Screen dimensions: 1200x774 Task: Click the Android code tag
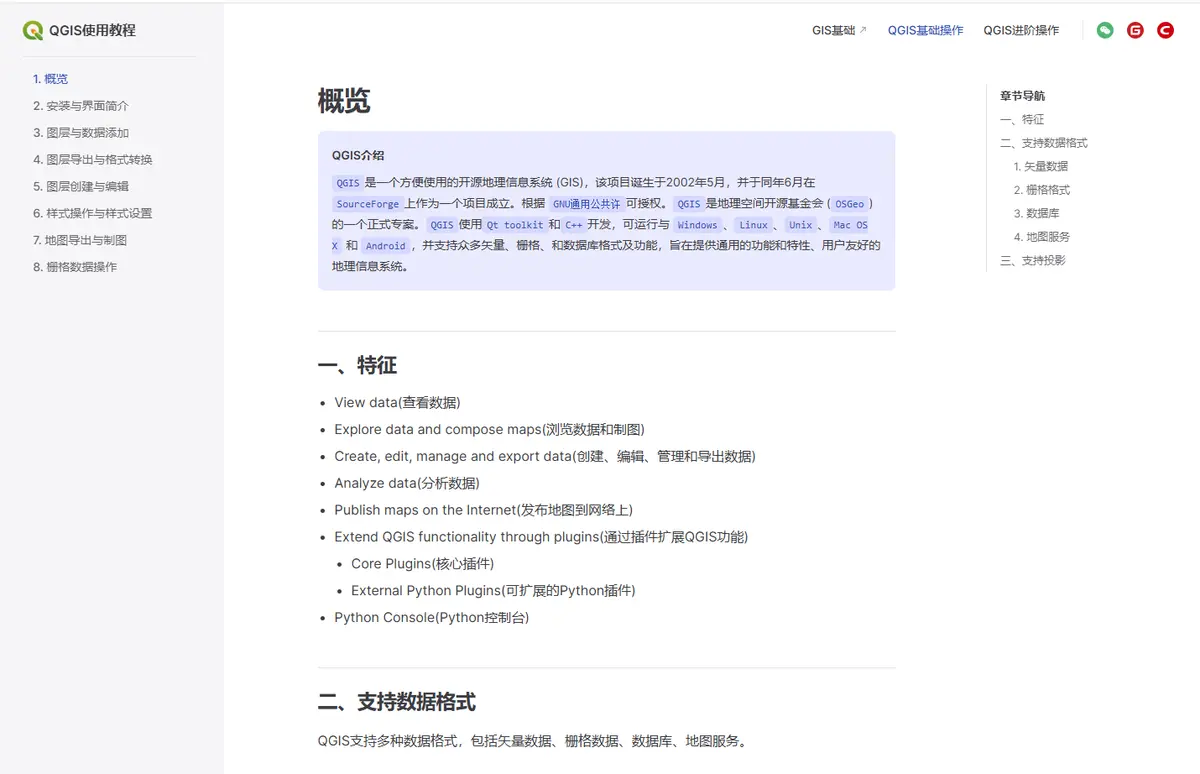[x=385, y=246]
